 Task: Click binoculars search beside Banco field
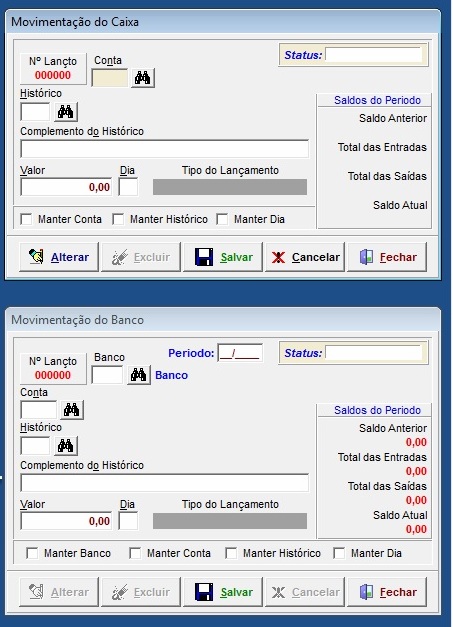[139, 375]
